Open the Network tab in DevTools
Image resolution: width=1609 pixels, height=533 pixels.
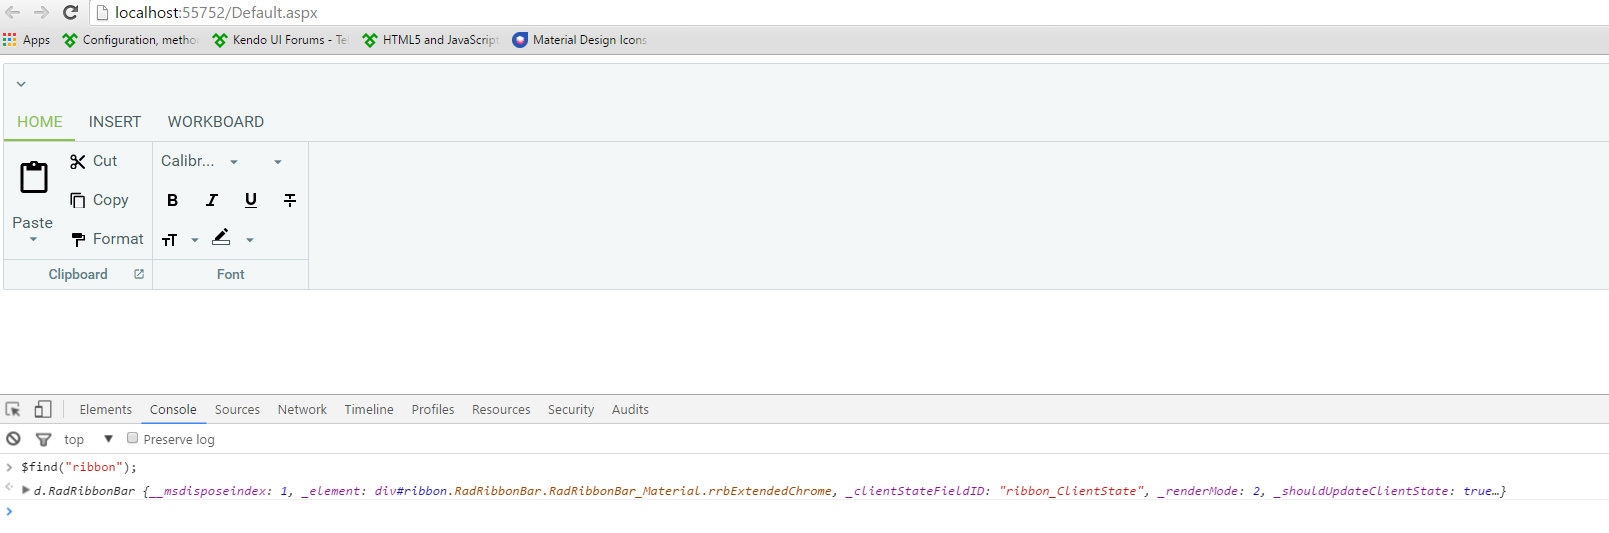pos(302,410)
